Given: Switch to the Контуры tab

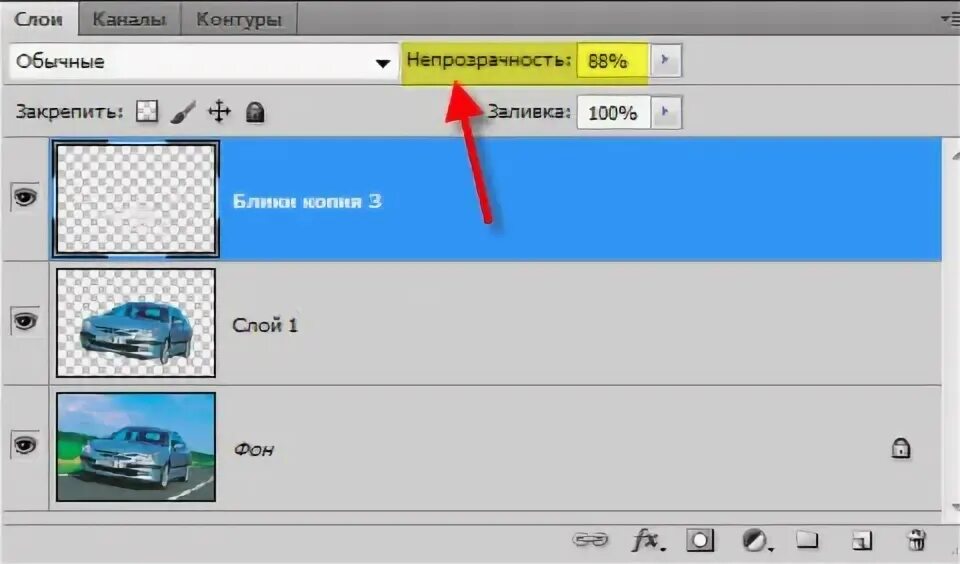Looking at the screenshot, I should tap(239, 19).
